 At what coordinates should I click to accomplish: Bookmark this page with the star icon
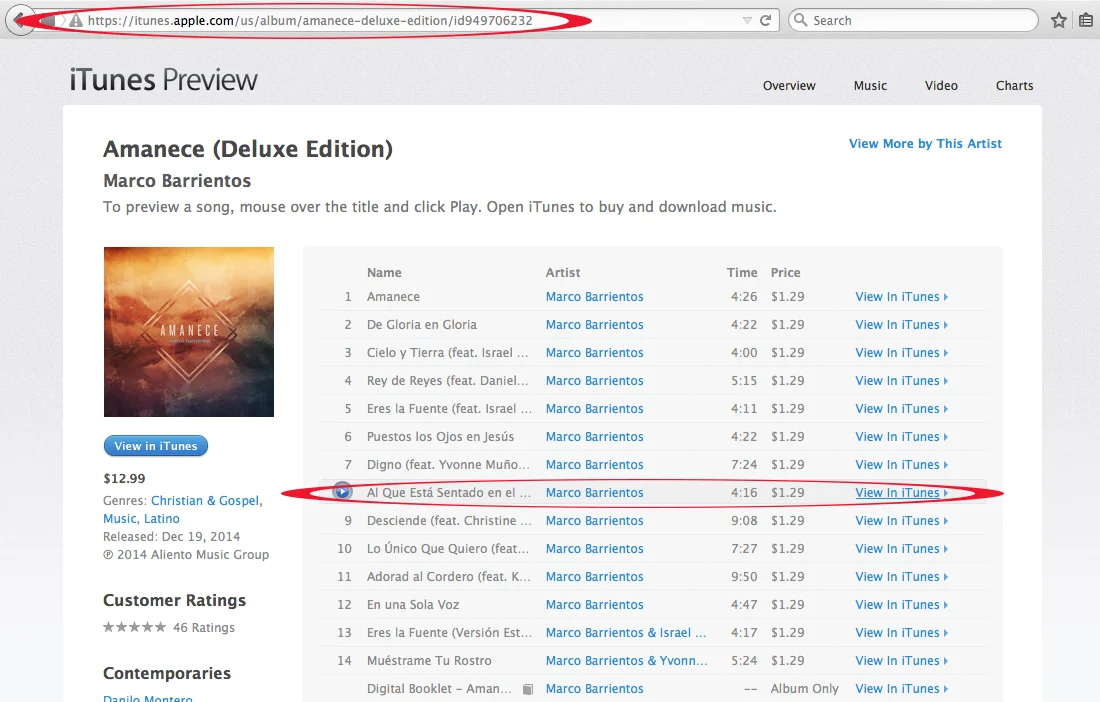pyautogui.click(x=1059, y=20)
